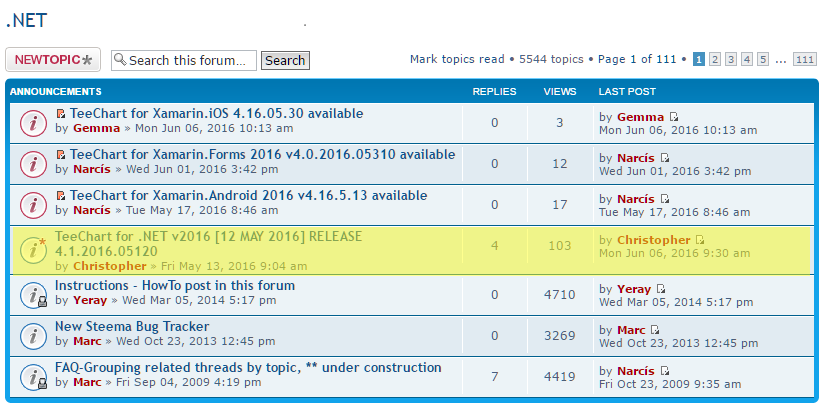Open TeeChart for Xamarin.iOS 4.16.05.30 topic
The image size is (829, 405).
pyautogui.click(x=216, y=113)
